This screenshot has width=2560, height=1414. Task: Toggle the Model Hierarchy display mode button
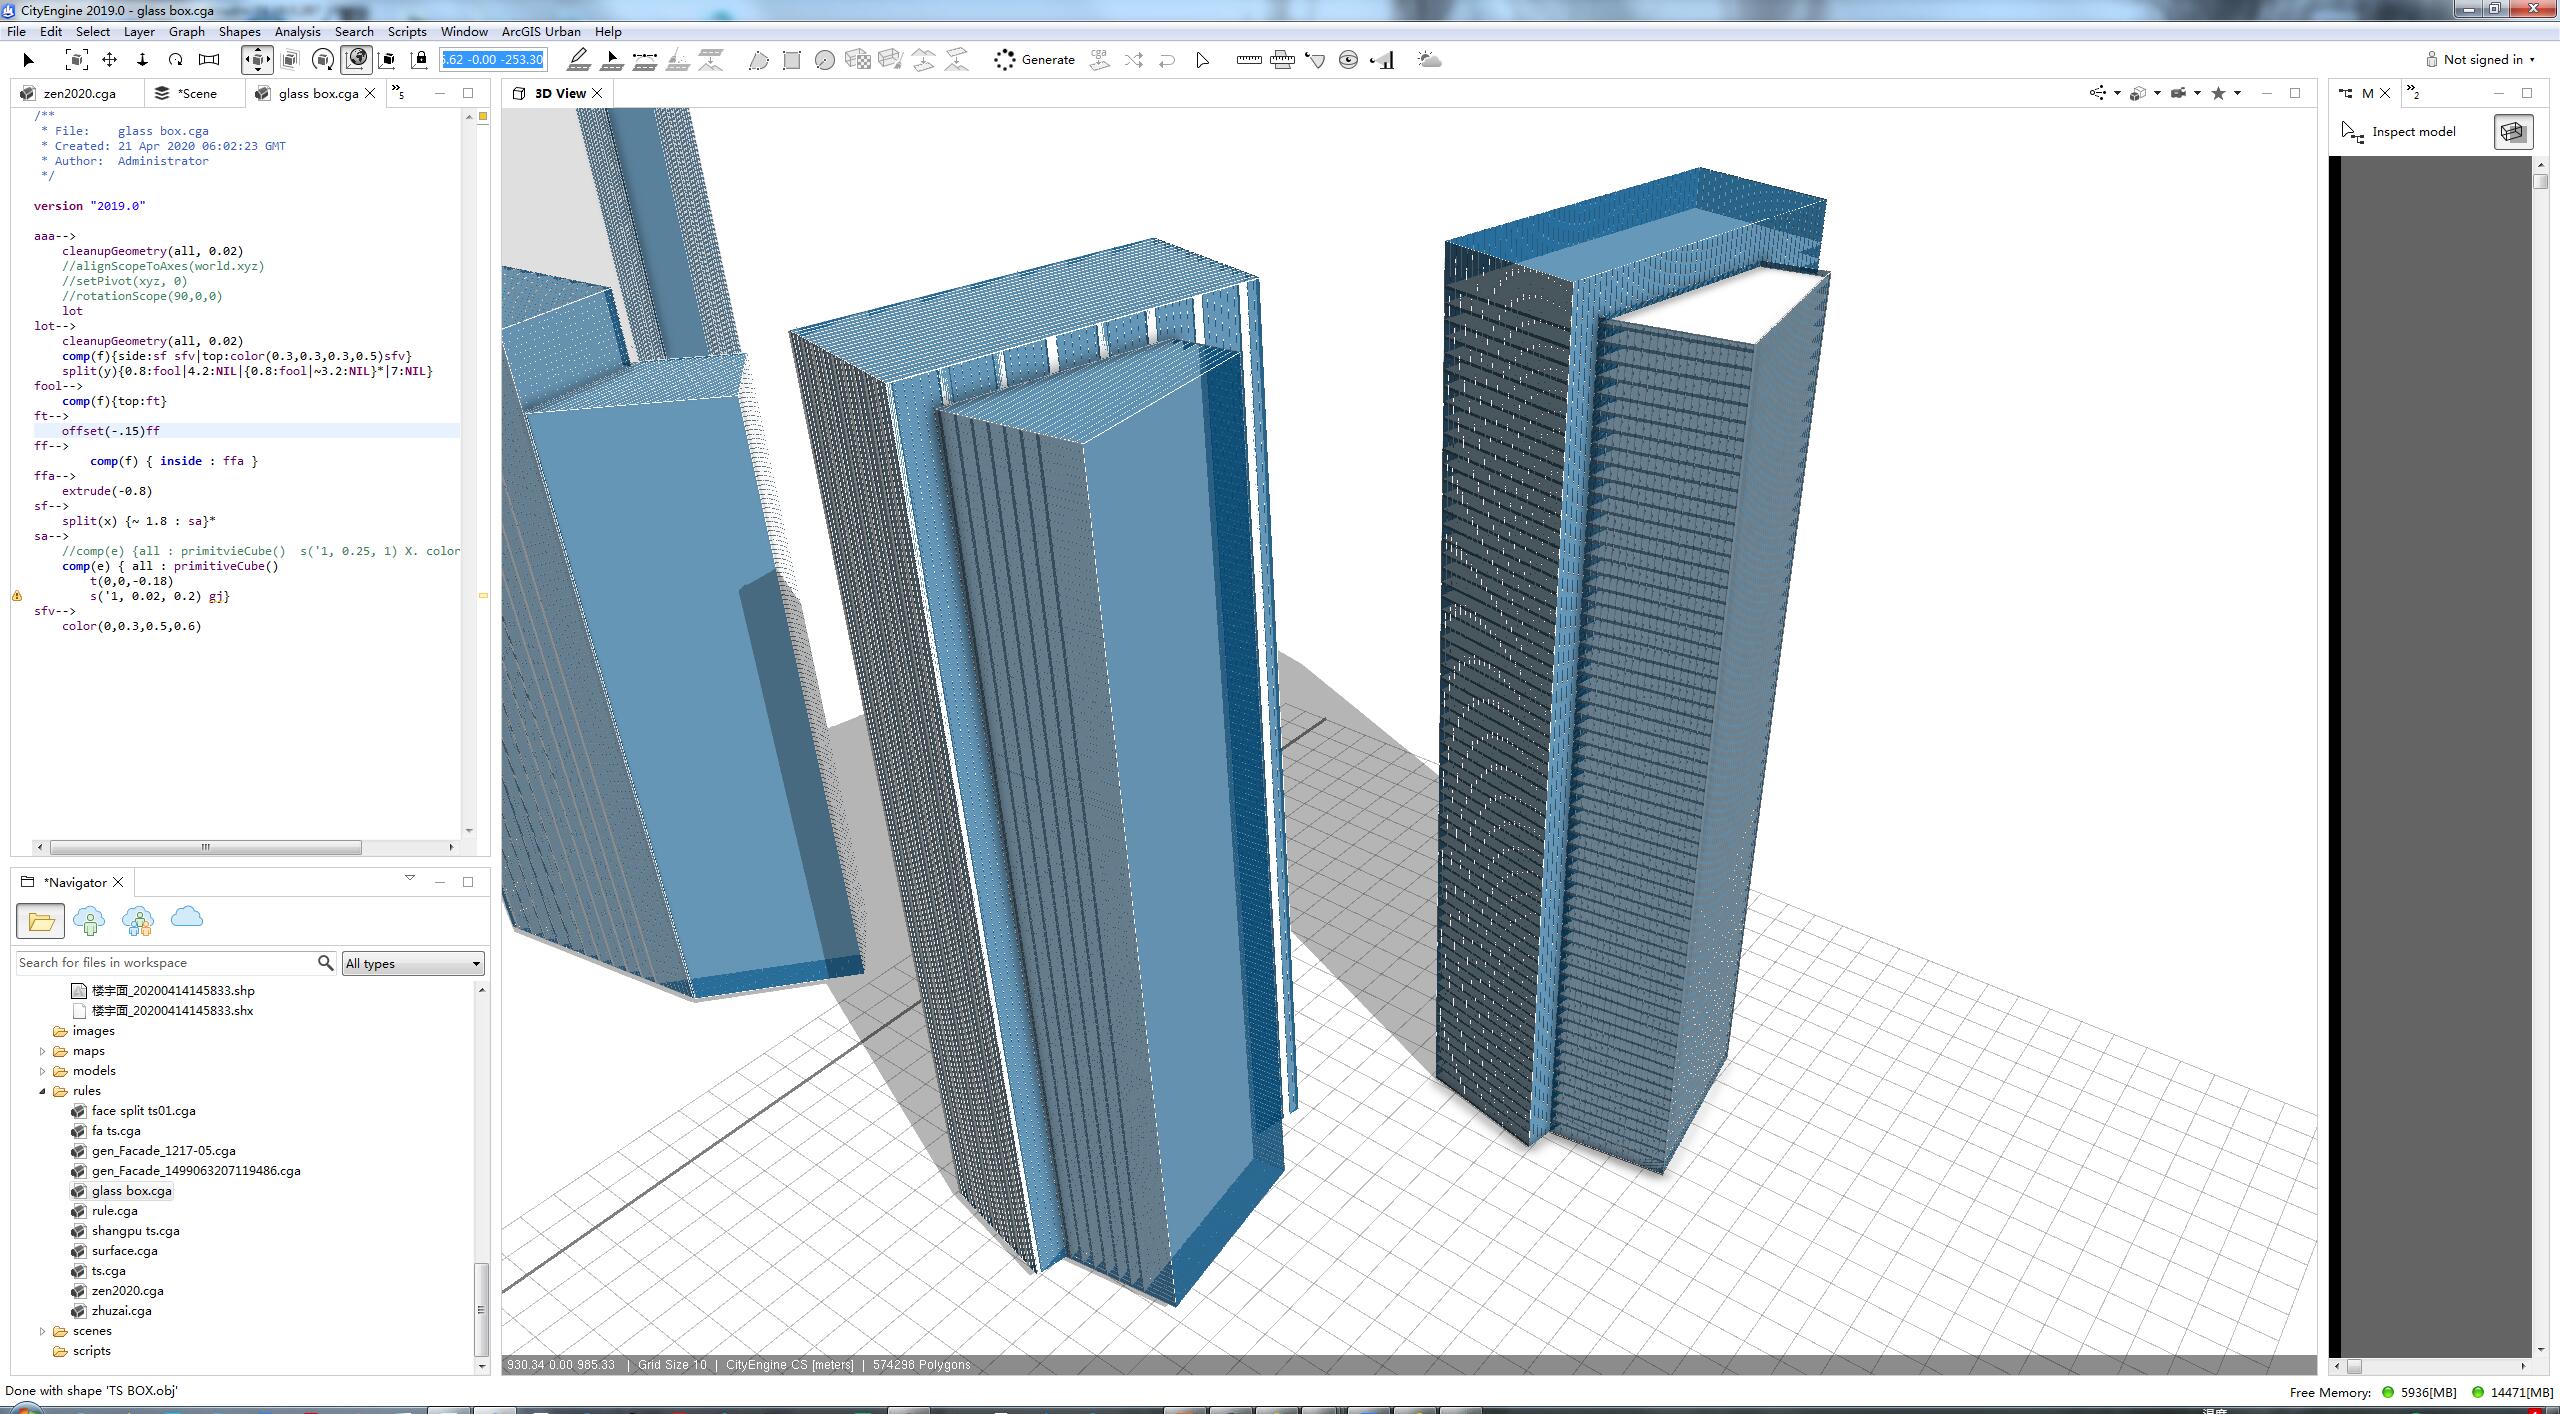click(2512, 132)
